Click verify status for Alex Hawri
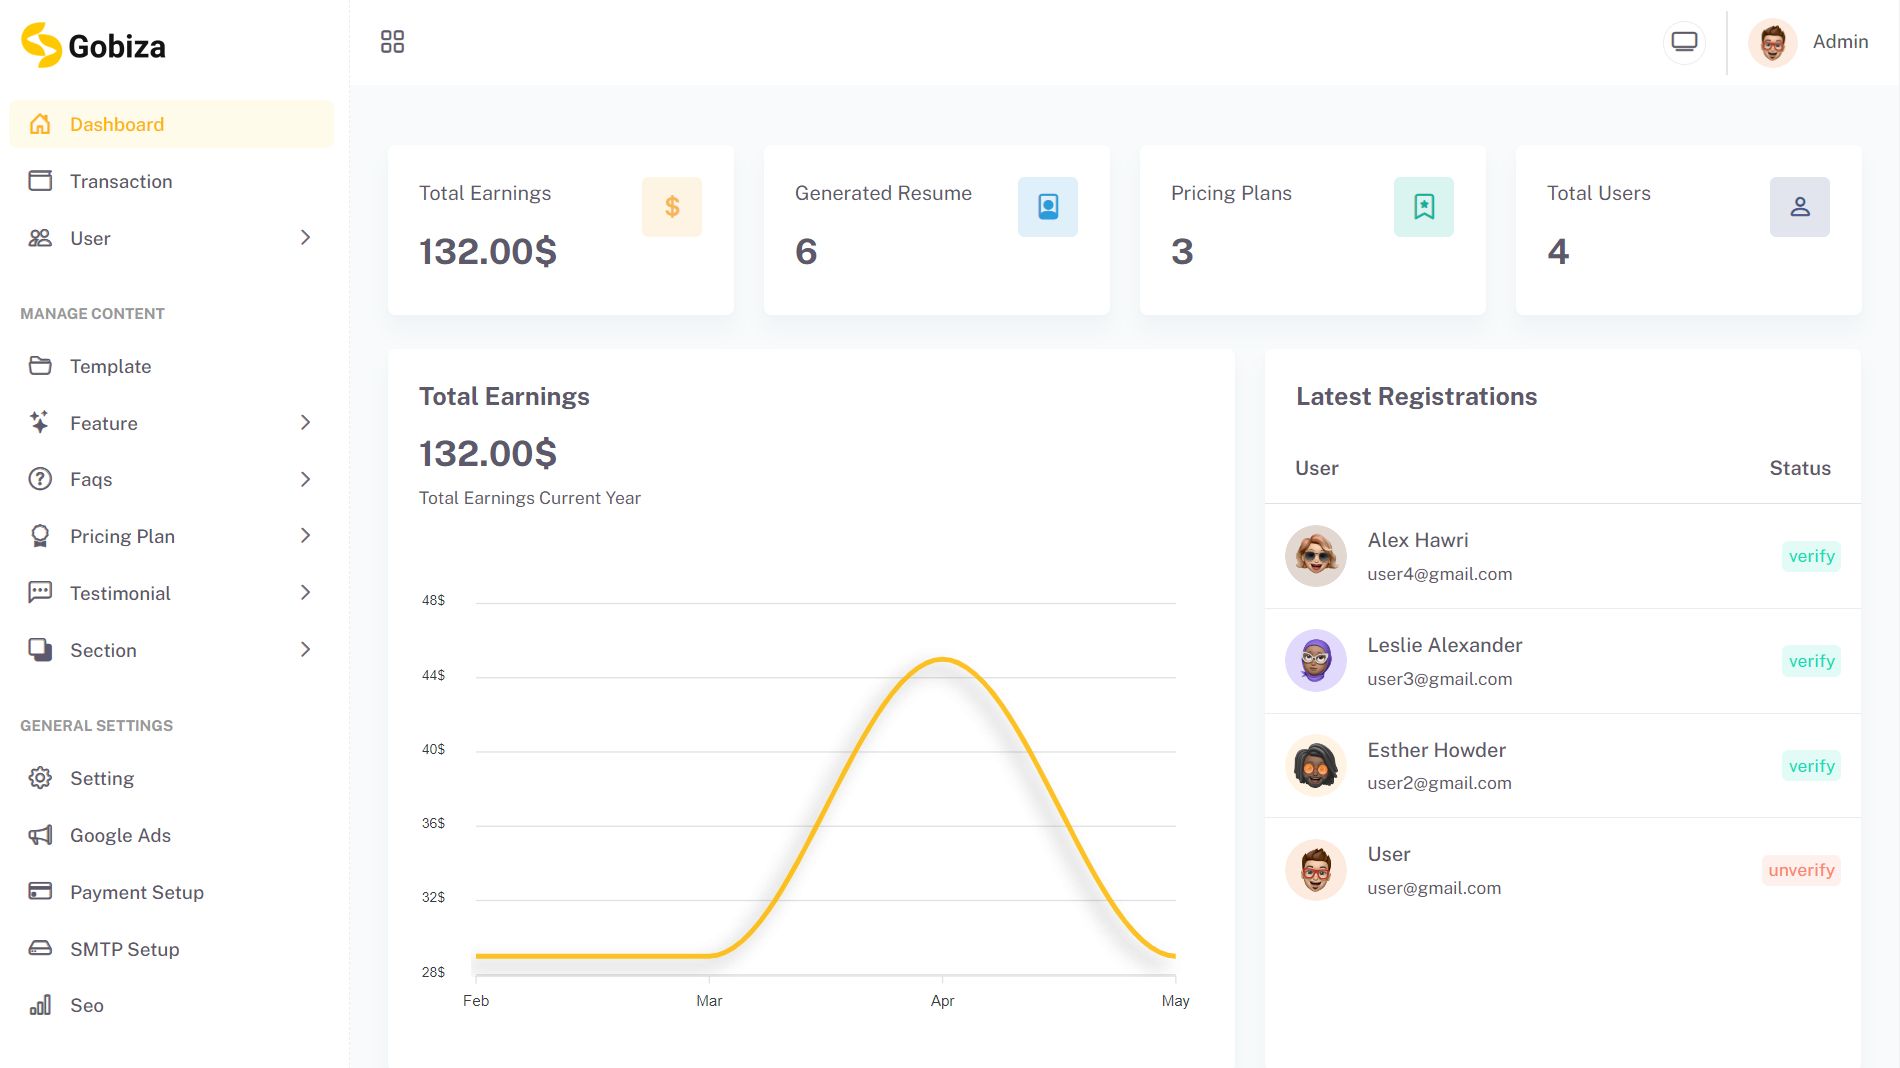1900x1068 pixels. point(1811,556)
